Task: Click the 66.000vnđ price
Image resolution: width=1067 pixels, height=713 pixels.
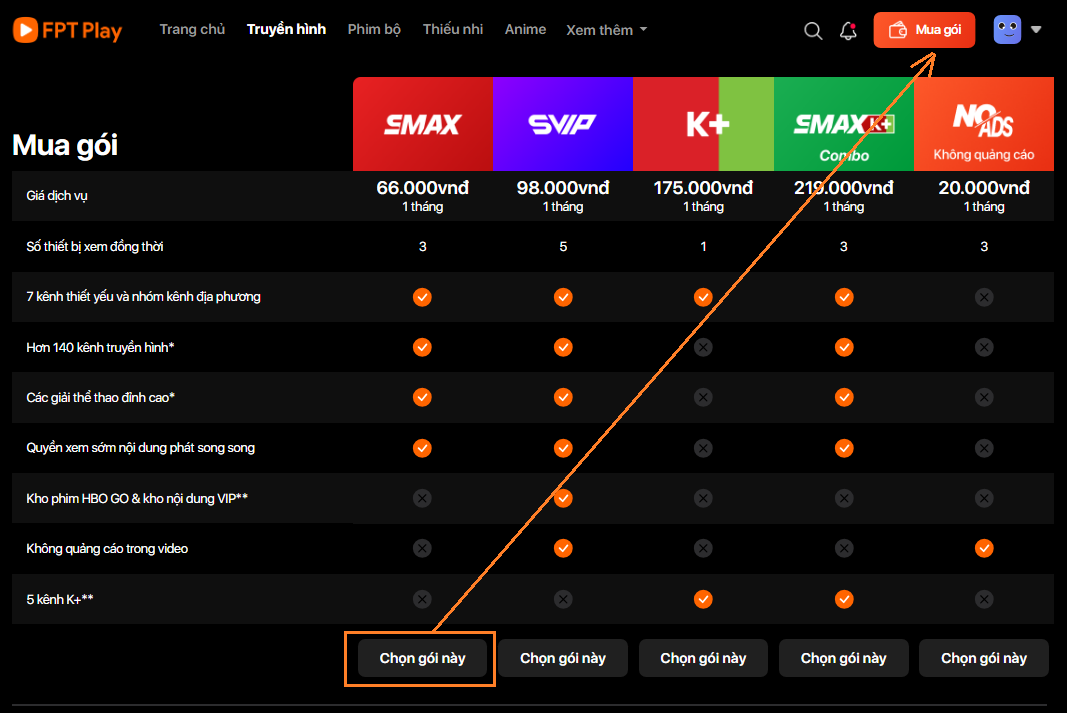Action: (x=423, y=188)
